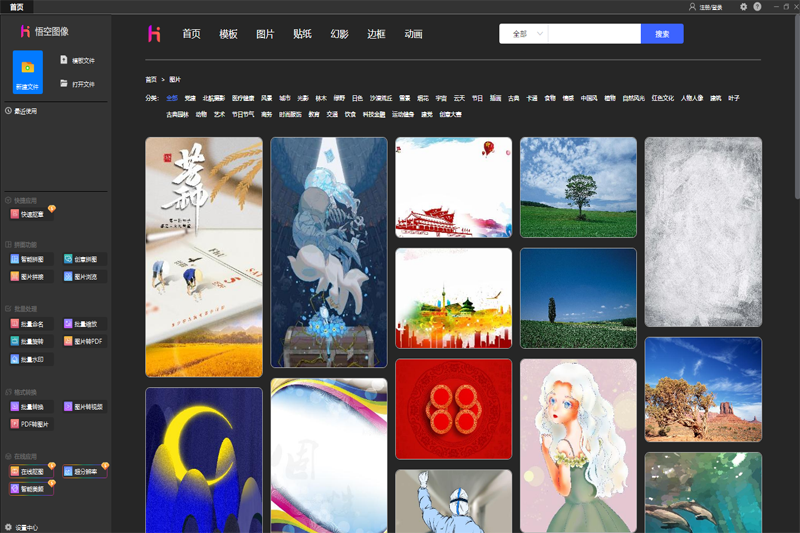Screen dimensions: 800x533
Task: Launch the 智能美颜 beauty tool
Action: [28, 488]
